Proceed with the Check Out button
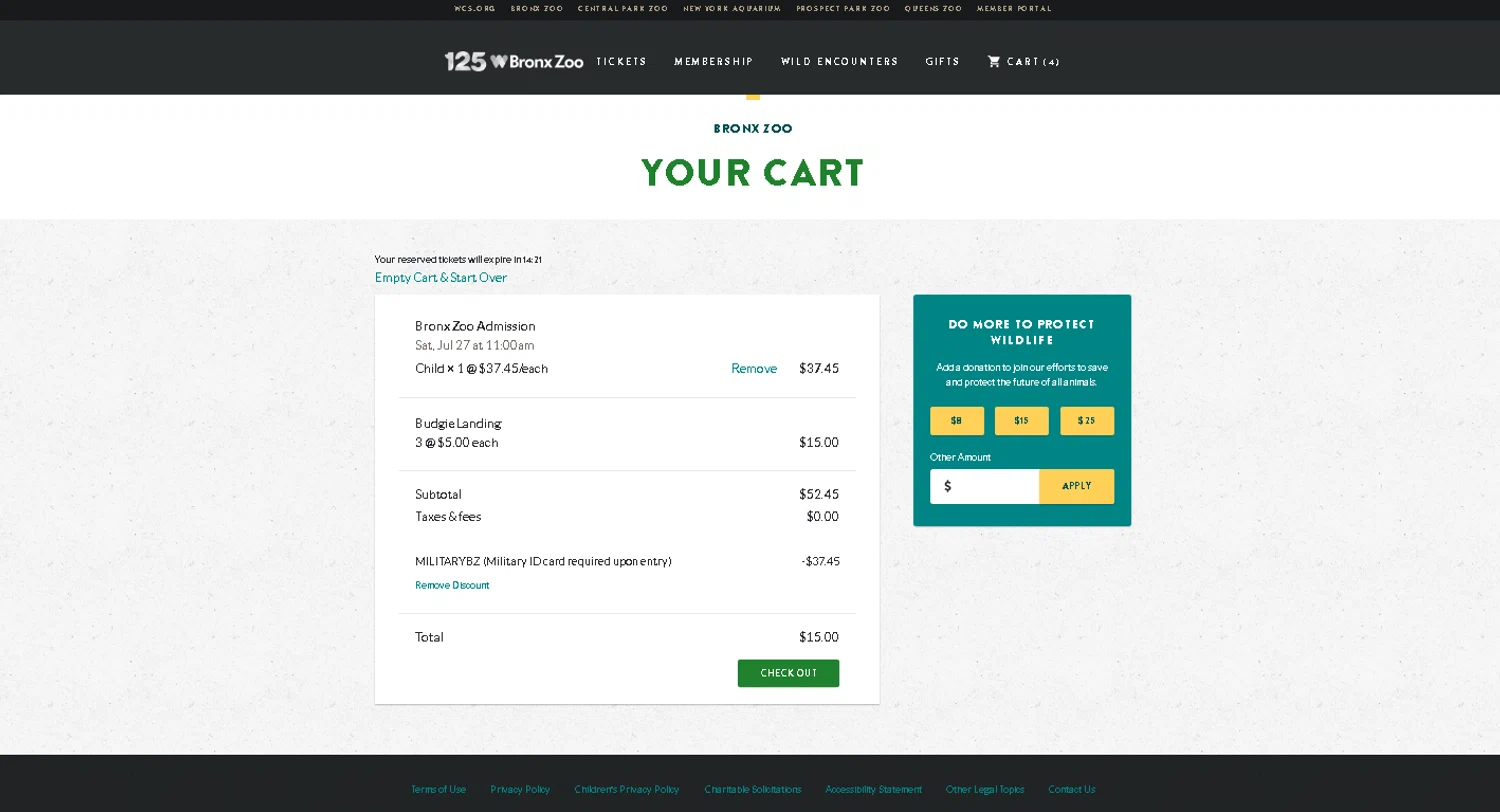This screenshot has width=1500, height=812. [788, 673]
